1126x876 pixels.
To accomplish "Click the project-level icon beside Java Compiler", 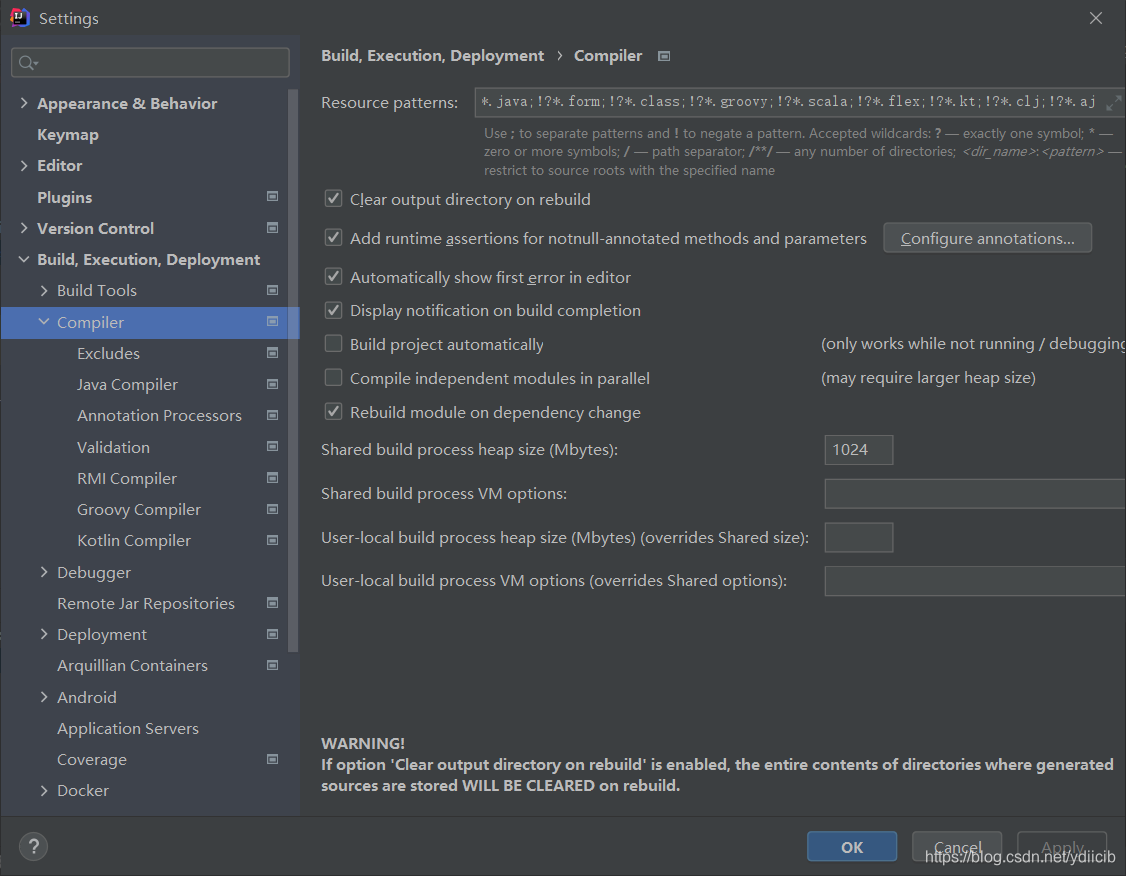I will point(272,384).
